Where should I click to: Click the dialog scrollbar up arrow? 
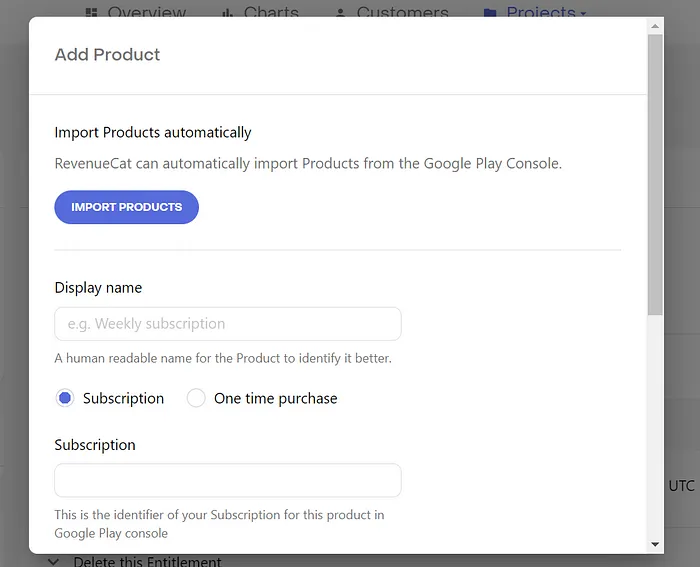point(655,25)
